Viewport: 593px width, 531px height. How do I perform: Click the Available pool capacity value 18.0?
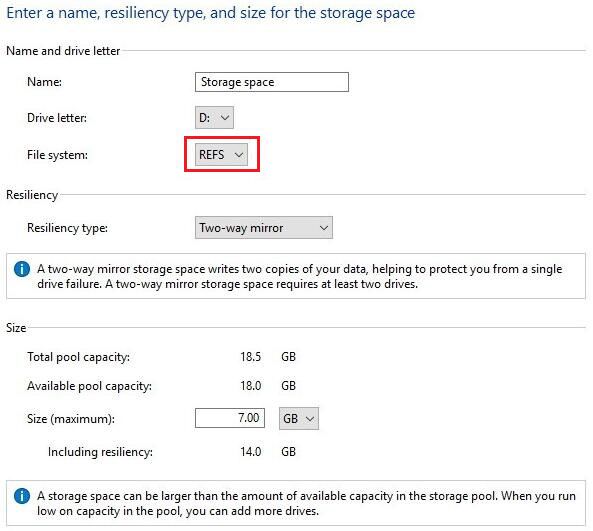[x=250, y=386]
